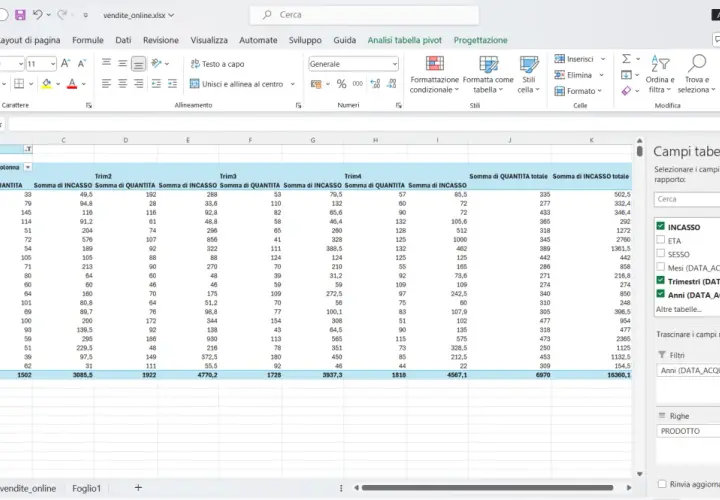Image resolution: width=720 pixels, height=500 pixels.
Task: Apply percent number format
Action: 341,84
